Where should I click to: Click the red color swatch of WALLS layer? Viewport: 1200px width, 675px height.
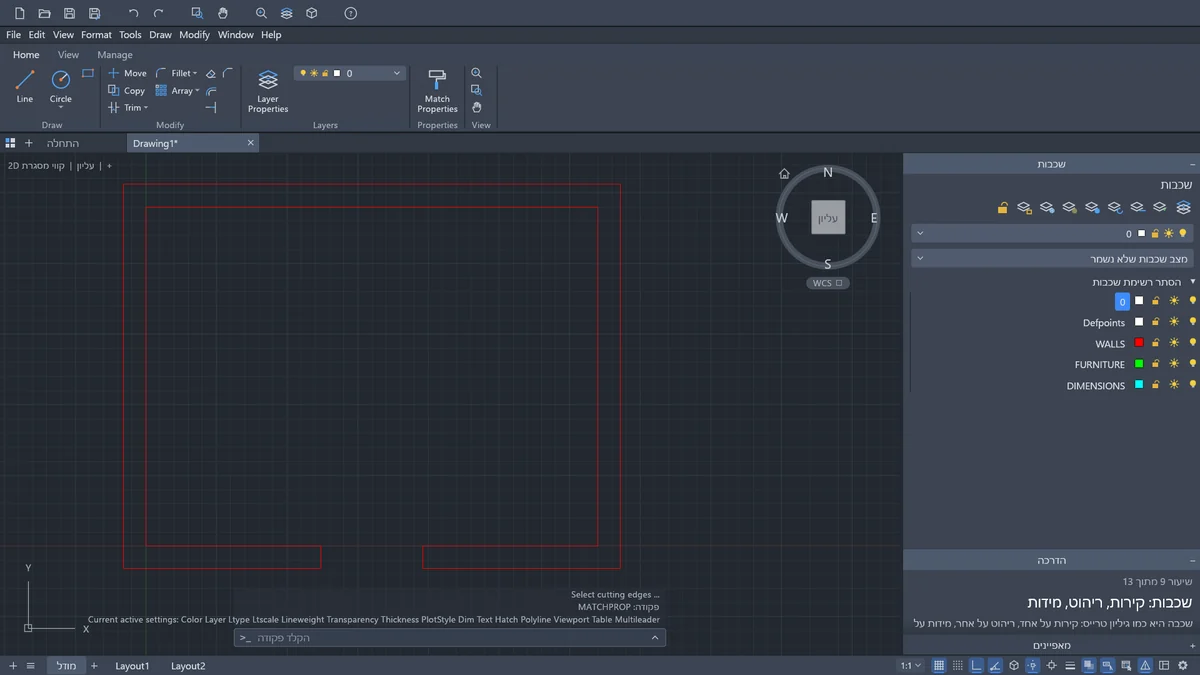(1138, 343)
